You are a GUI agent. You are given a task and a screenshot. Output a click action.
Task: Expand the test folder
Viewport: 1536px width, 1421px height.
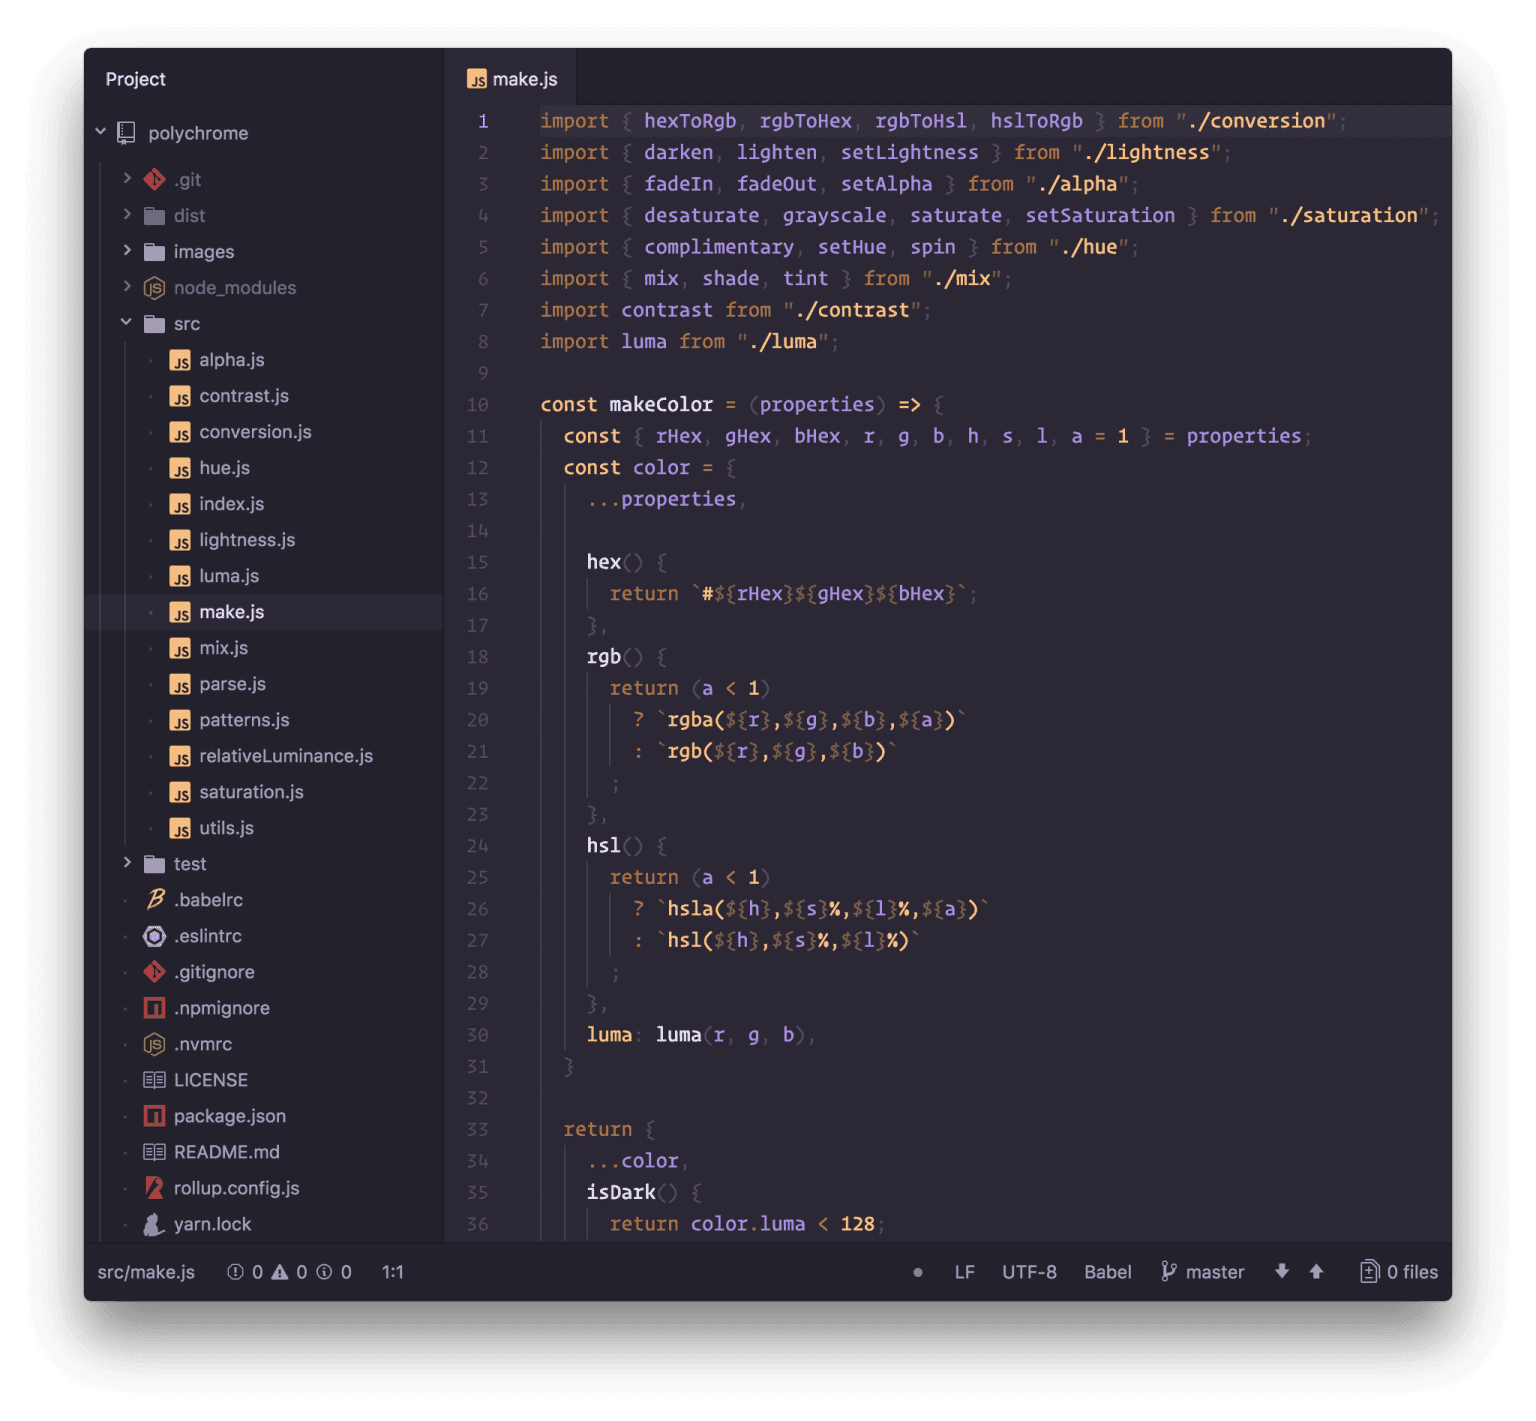click(127, 863)
